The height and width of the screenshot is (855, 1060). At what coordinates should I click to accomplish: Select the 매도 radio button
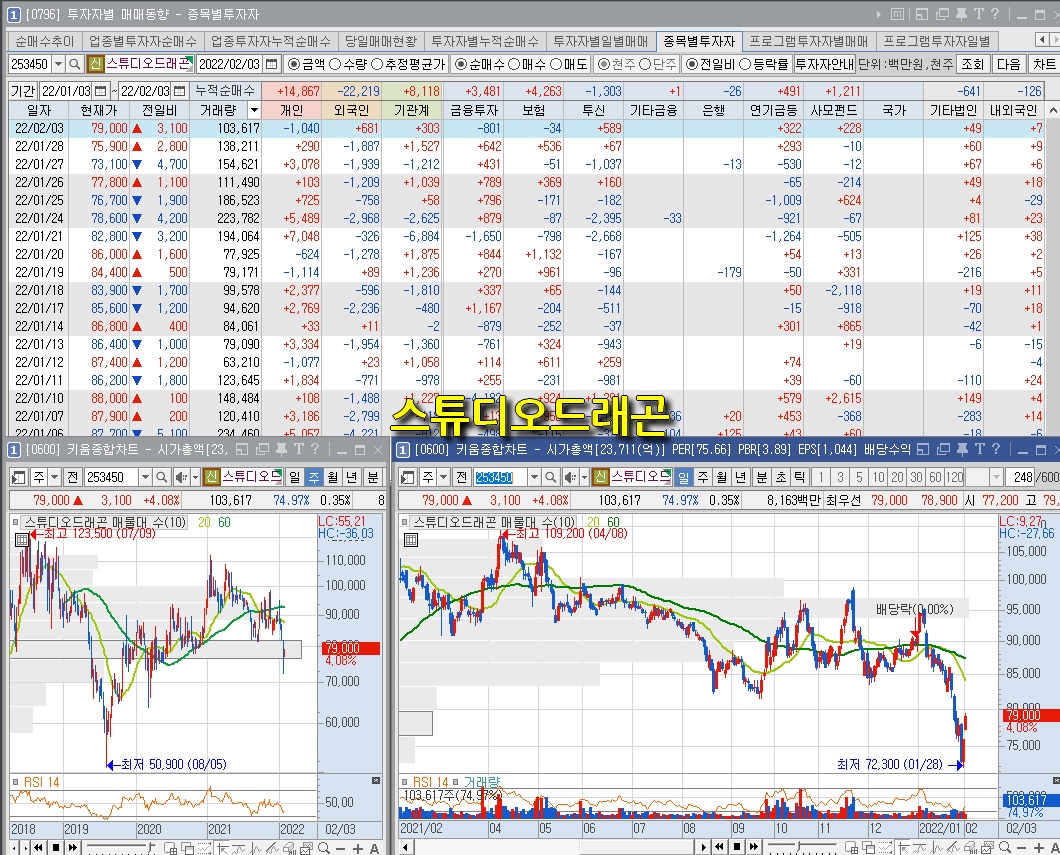coord(556,64)
